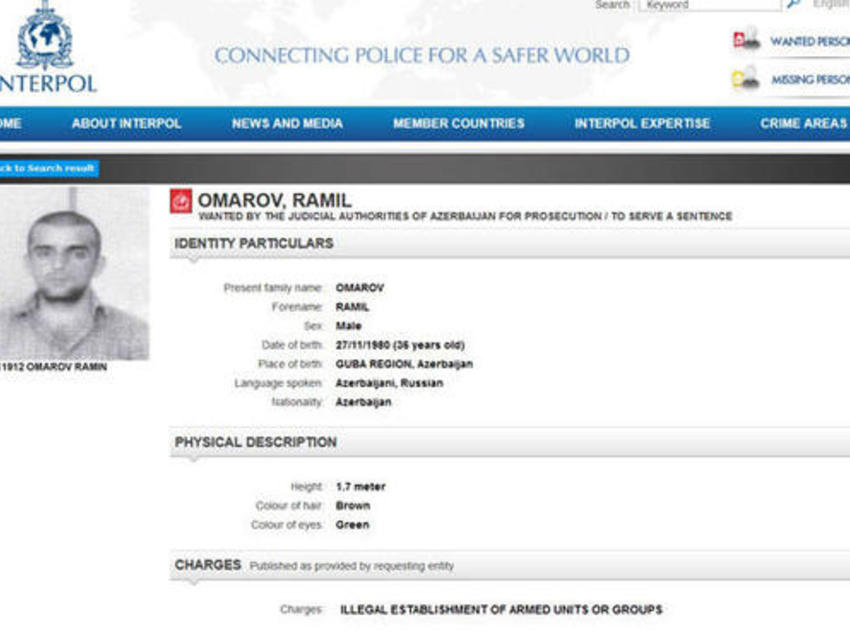Click the search magnifier icon
This screenshot has width=850, height=637.
coord(793,4)
